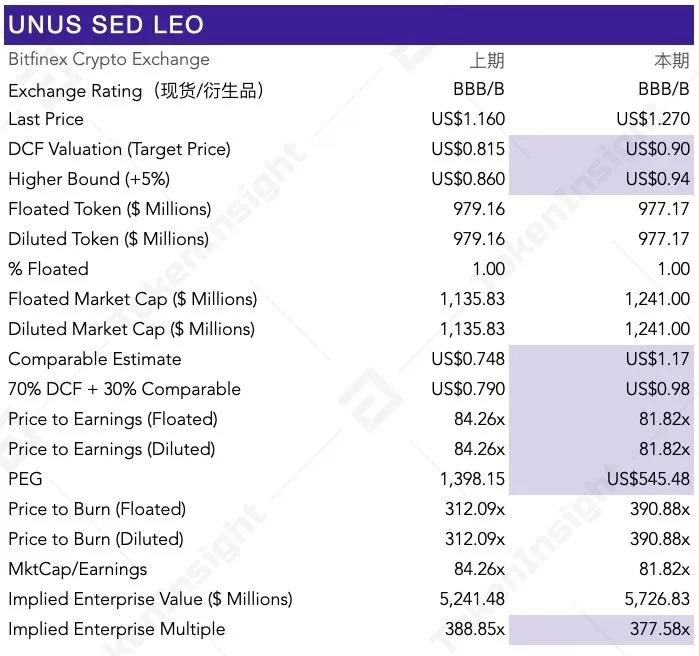Select the Higher Bound value US$0.860

pyautogui.click(x=468, y=179)
